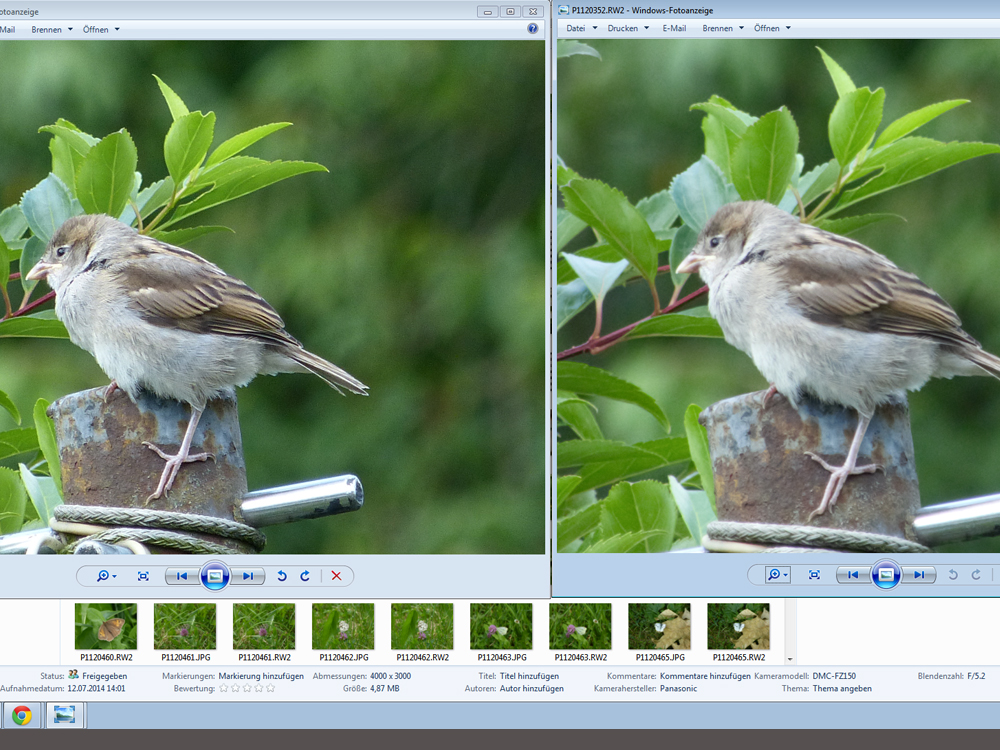Start slideshow in the left window
The image size is (1000, 750).
(215, 576)
